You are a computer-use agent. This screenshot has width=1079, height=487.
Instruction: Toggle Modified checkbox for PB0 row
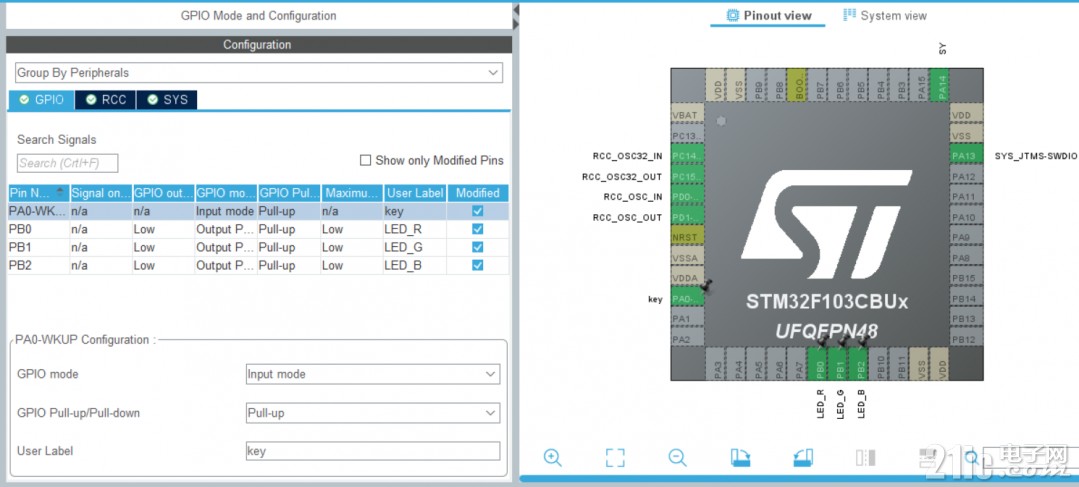click(478, 229)
